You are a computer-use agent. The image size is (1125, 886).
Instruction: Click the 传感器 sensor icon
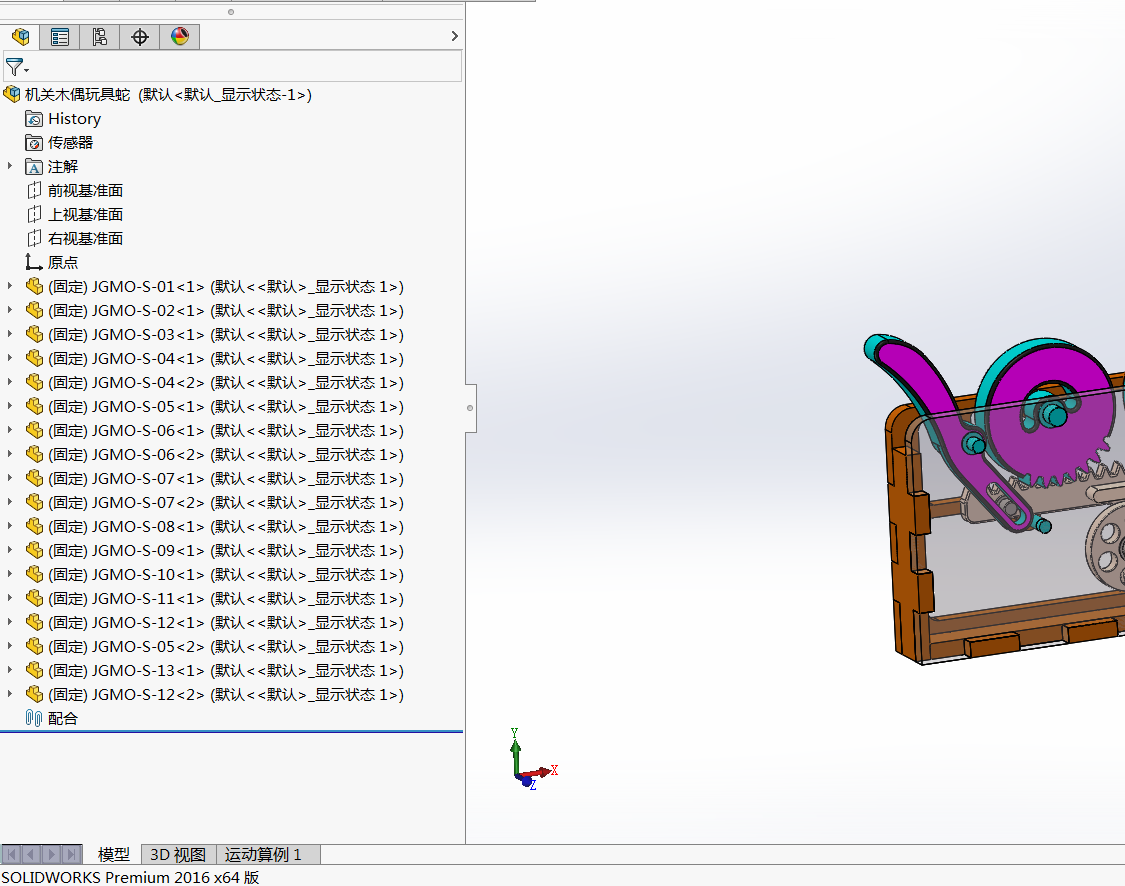pyautogui.click(x=34, y=143)
